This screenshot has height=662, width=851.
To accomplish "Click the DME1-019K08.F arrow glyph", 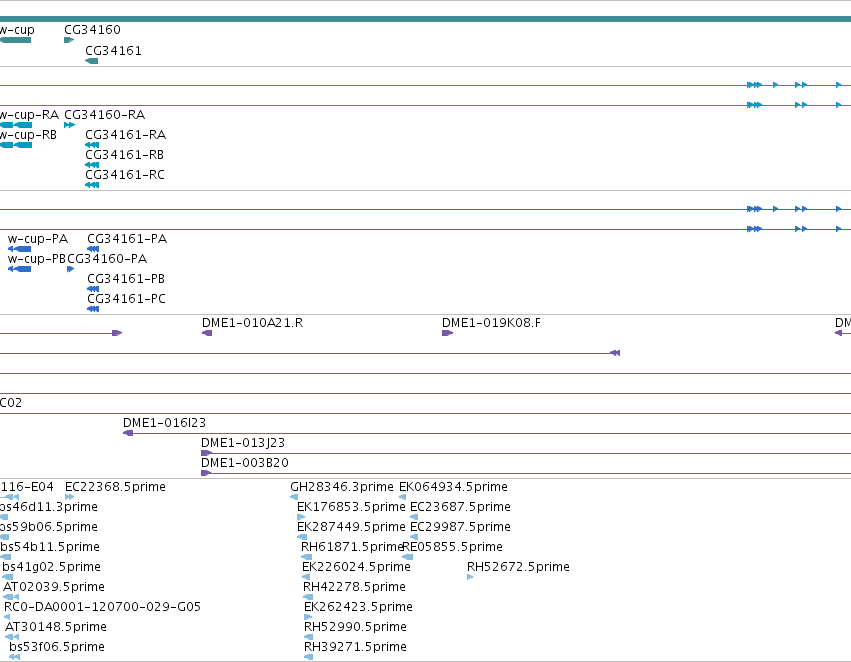I will pos(447,333).
